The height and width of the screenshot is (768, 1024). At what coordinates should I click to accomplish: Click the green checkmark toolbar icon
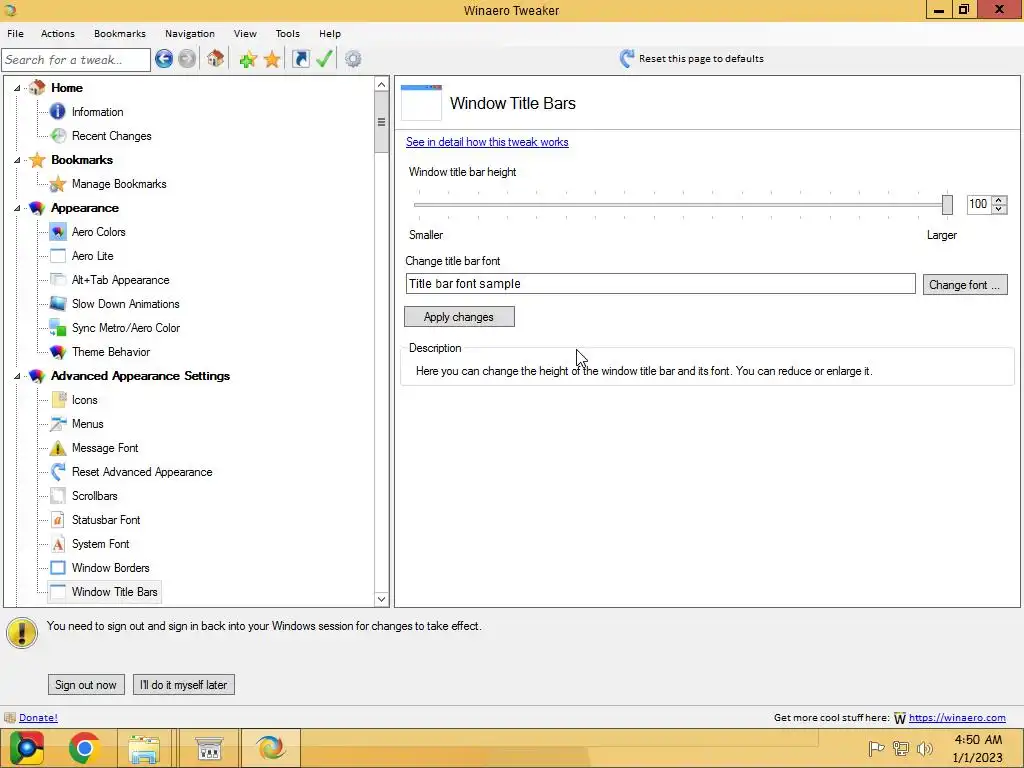(324, 59)
